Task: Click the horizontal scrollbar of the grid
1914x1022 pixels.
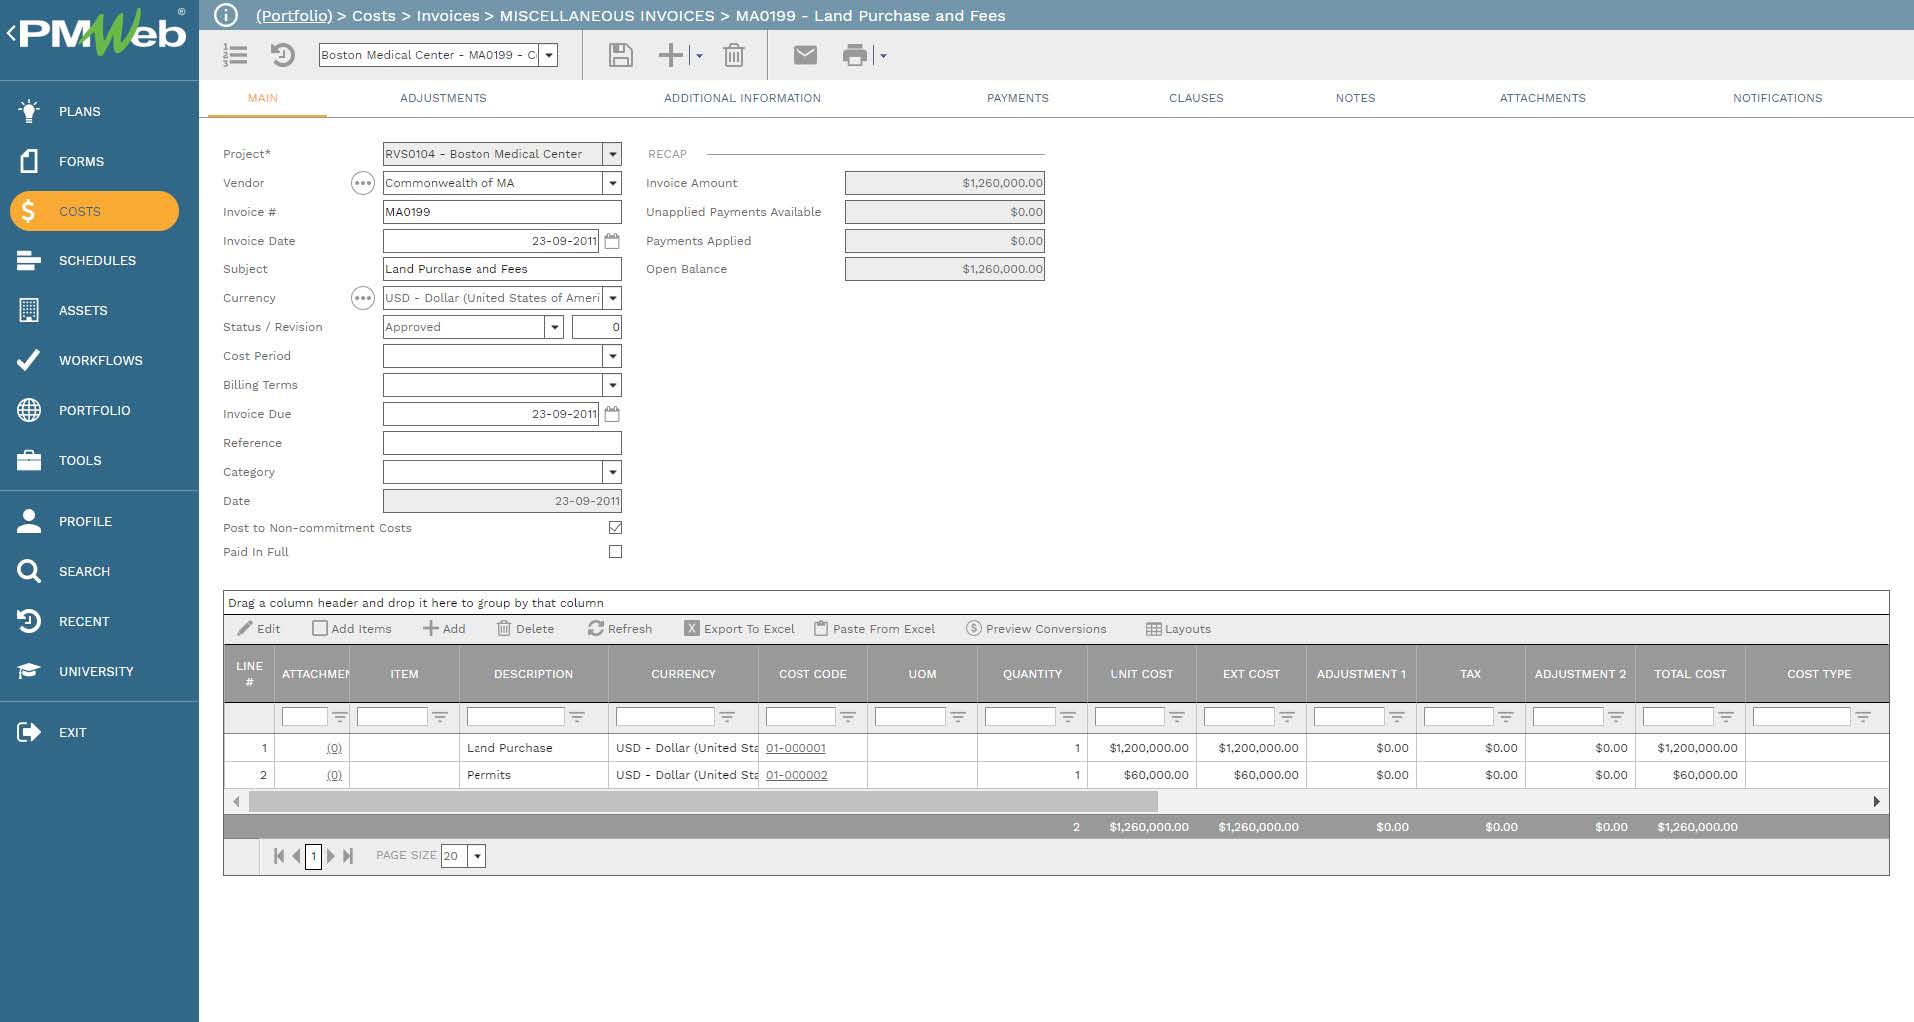Action: 703,801
